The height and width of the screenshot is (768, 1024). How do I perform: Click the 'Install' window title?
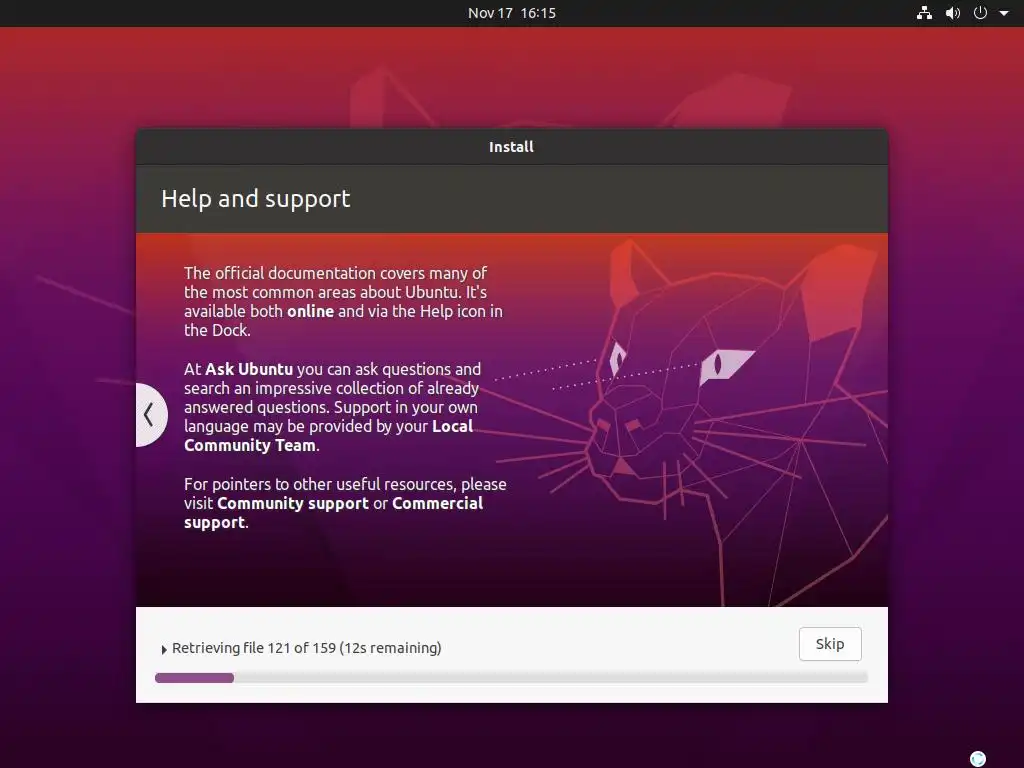[x=511, y=147]
